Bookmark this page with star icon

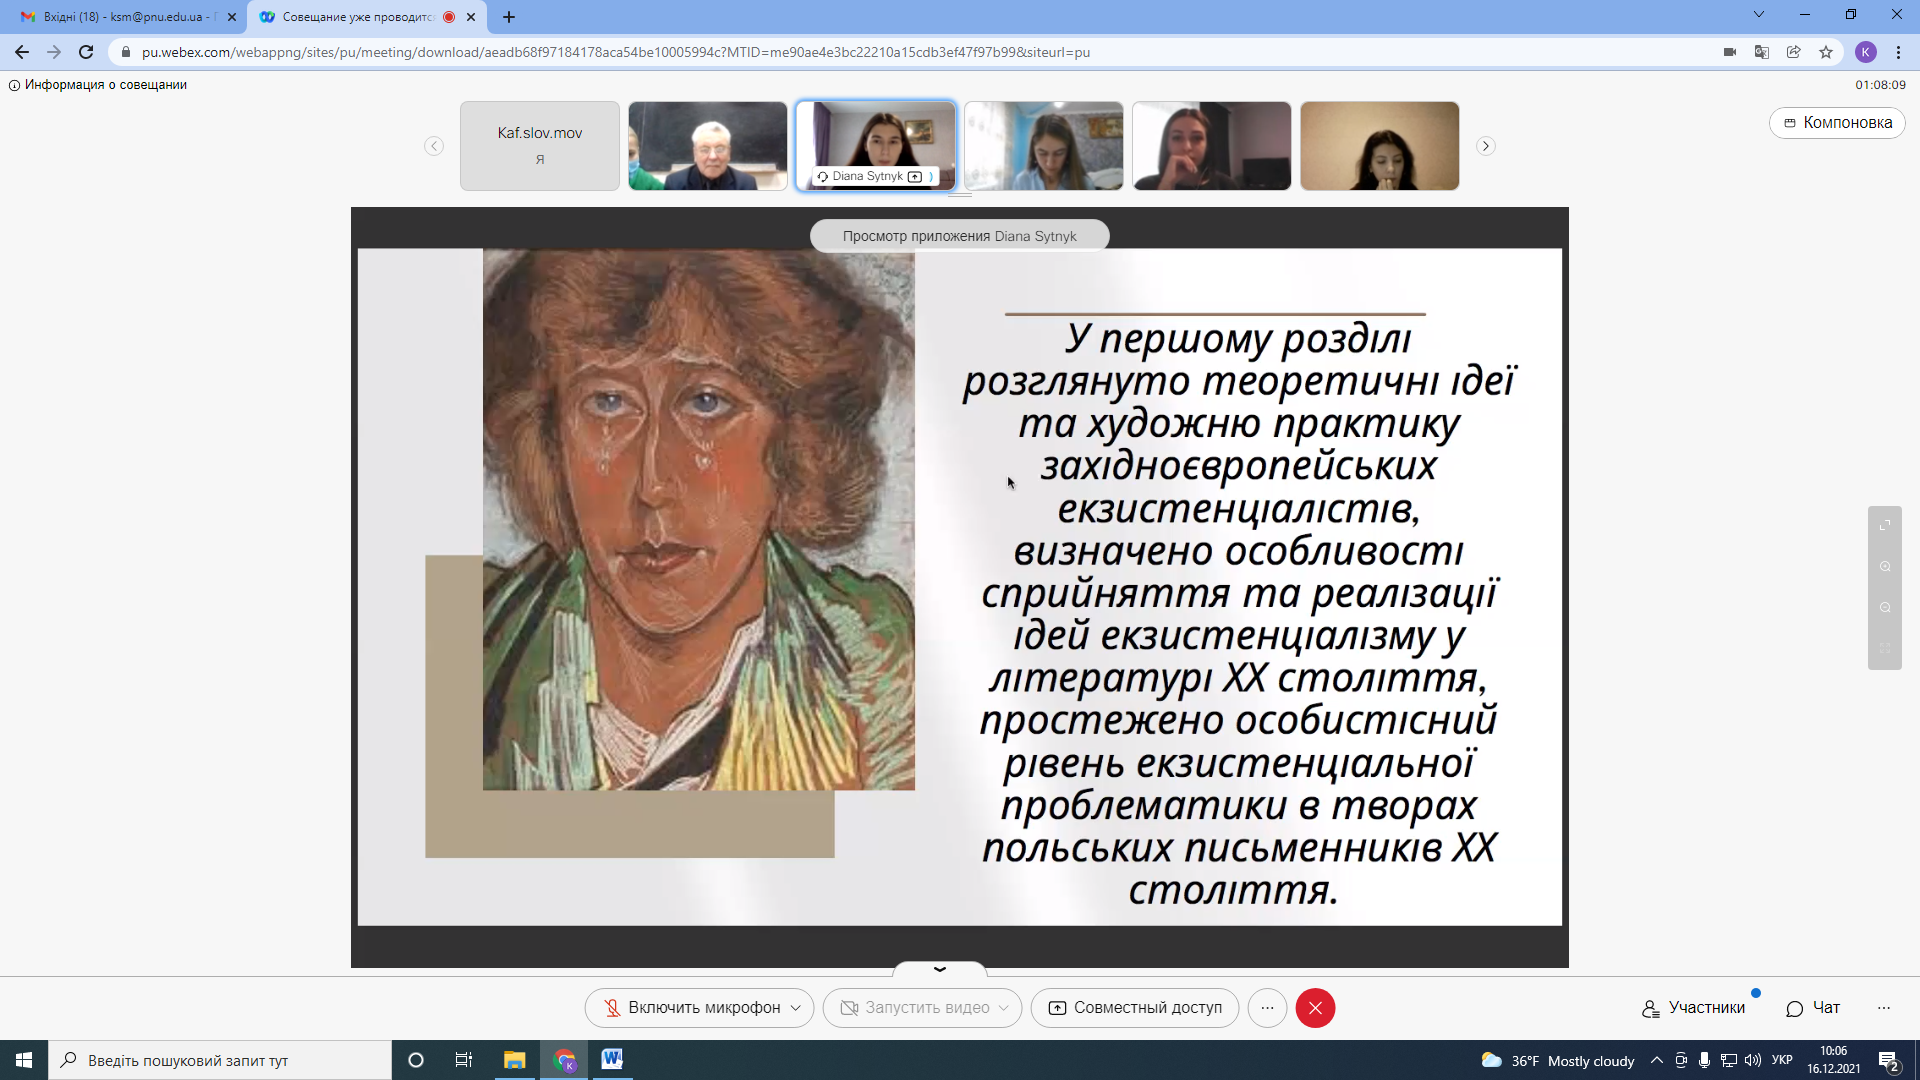[x=1826, y=52]
